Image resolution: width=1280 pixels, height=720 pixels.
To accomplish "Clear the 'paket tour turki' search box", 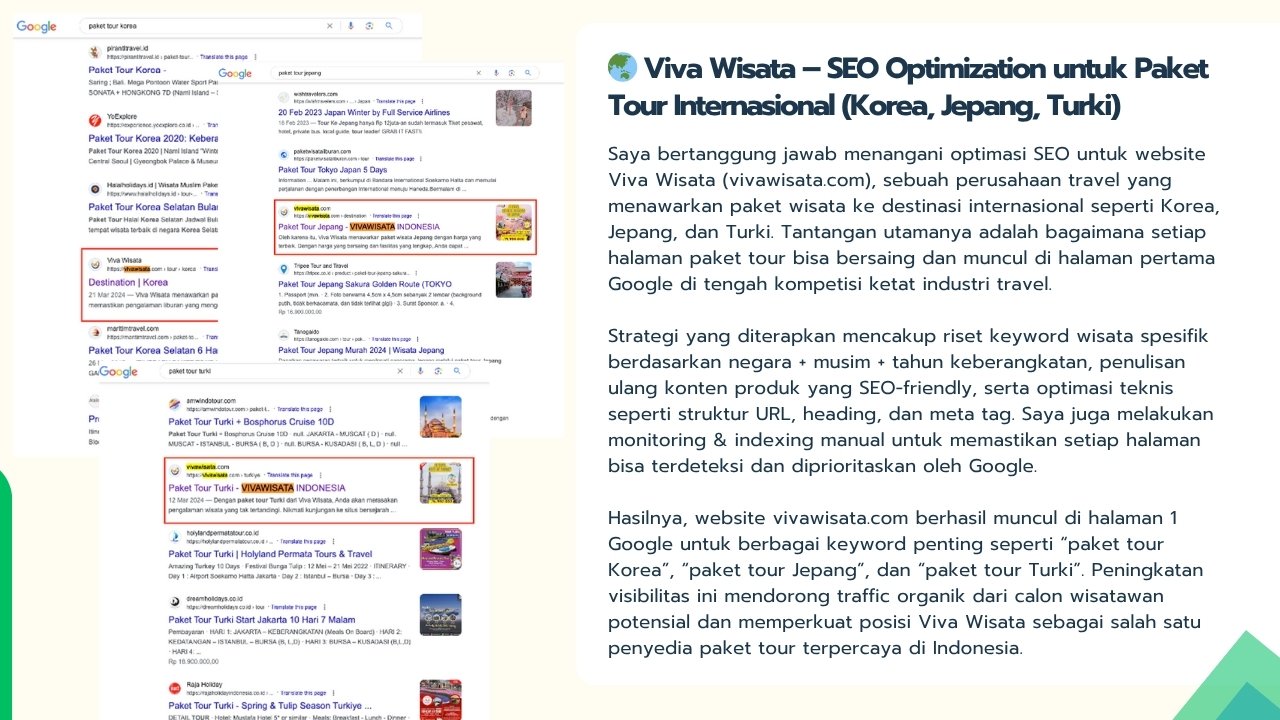I will coord(402,371).
